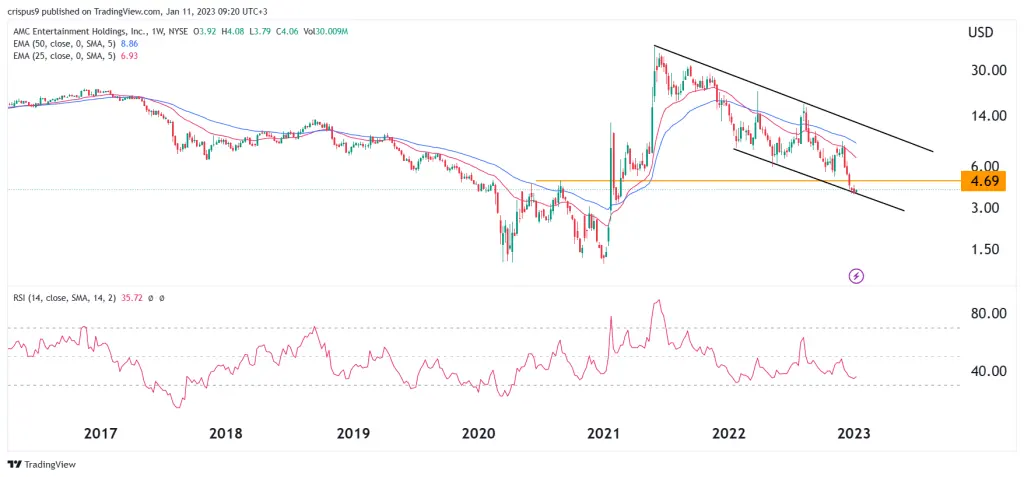Click the 2021 time axis label
Viewport: 1024px width, 477px height.
[603, 434]
